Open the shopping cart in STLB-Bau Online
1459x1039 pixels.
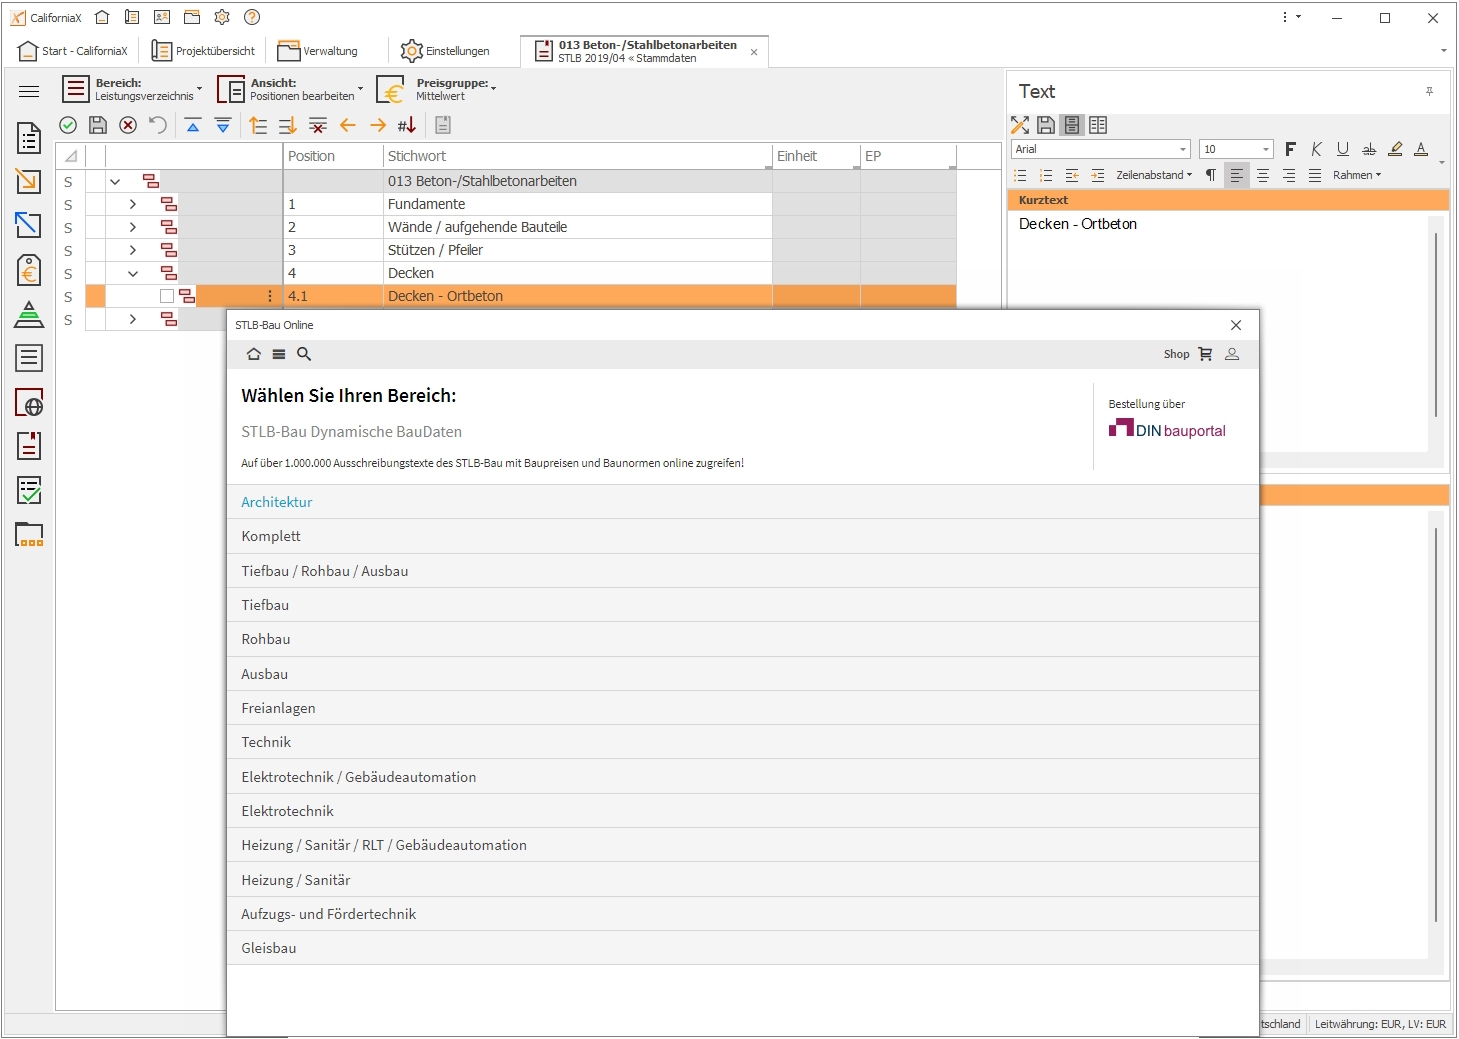tap(1207, 353)
